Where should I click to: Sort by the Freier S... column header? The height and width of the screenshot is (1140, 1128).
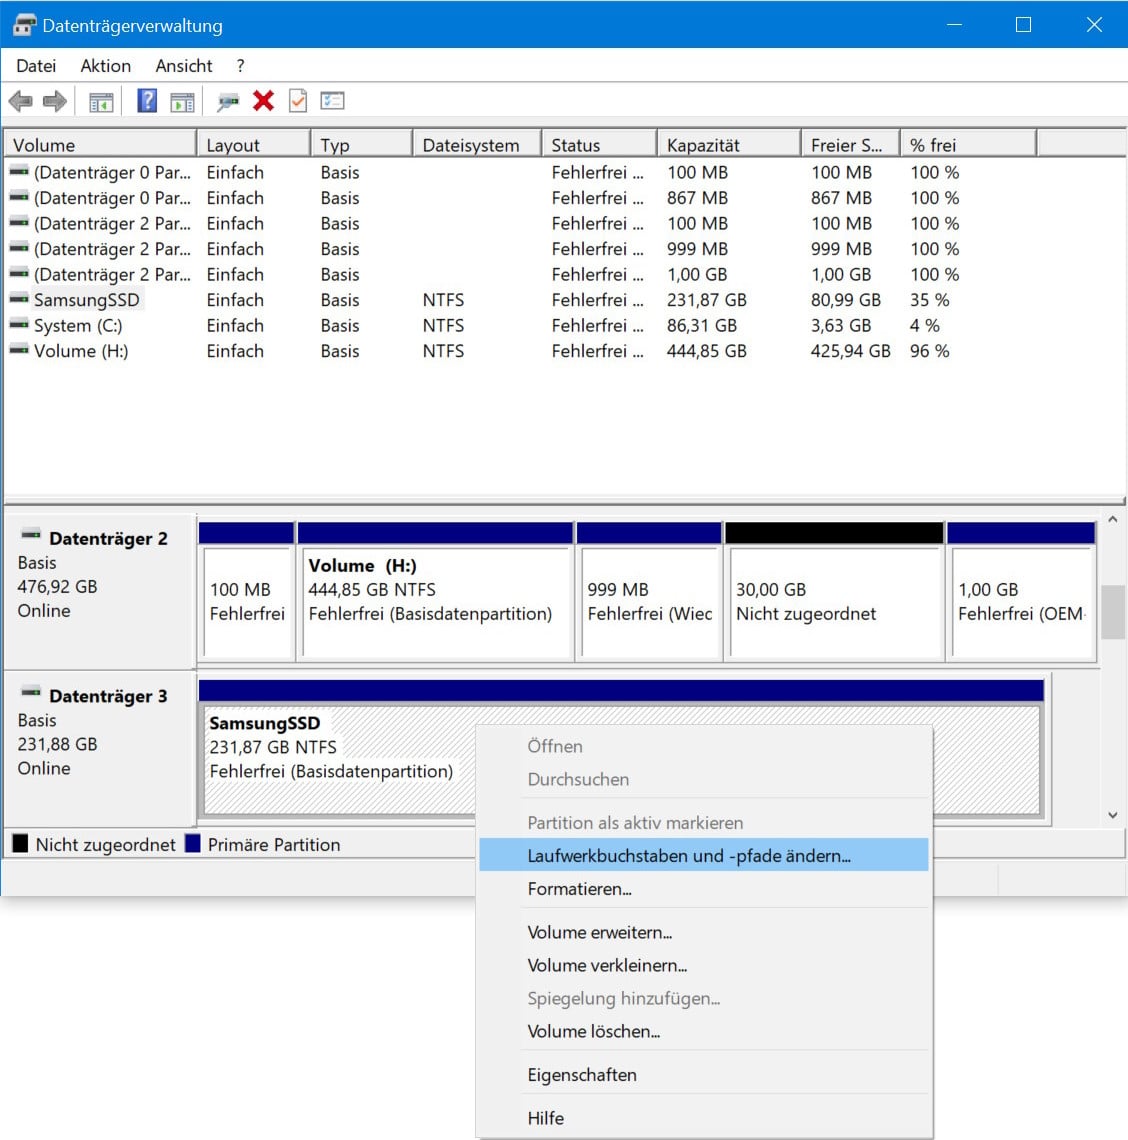(851, 145)
